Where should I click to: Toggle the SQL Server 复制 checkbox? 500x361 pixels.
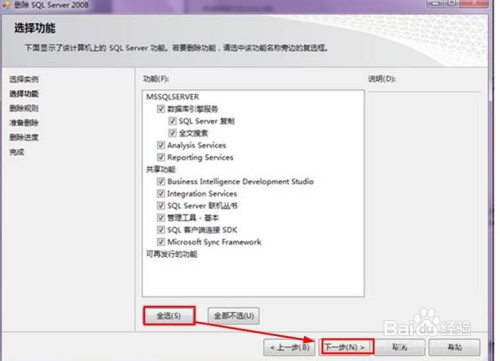pyautogui.click(x=172, y=121)
